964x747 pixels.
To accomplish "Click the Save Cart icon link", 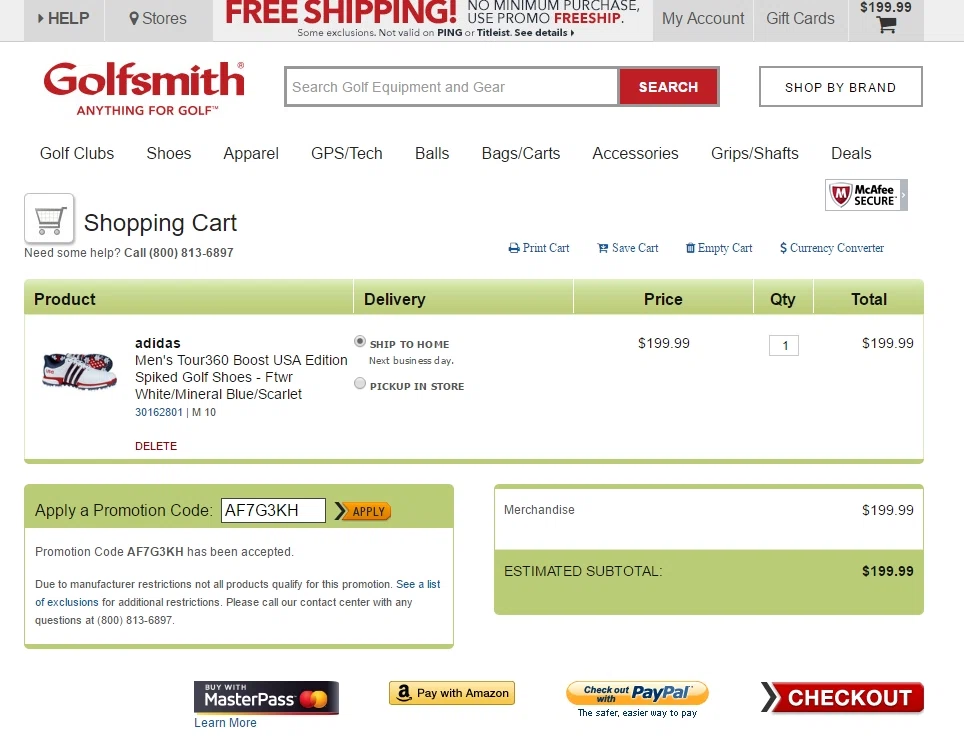I will (x=602, y=248).
